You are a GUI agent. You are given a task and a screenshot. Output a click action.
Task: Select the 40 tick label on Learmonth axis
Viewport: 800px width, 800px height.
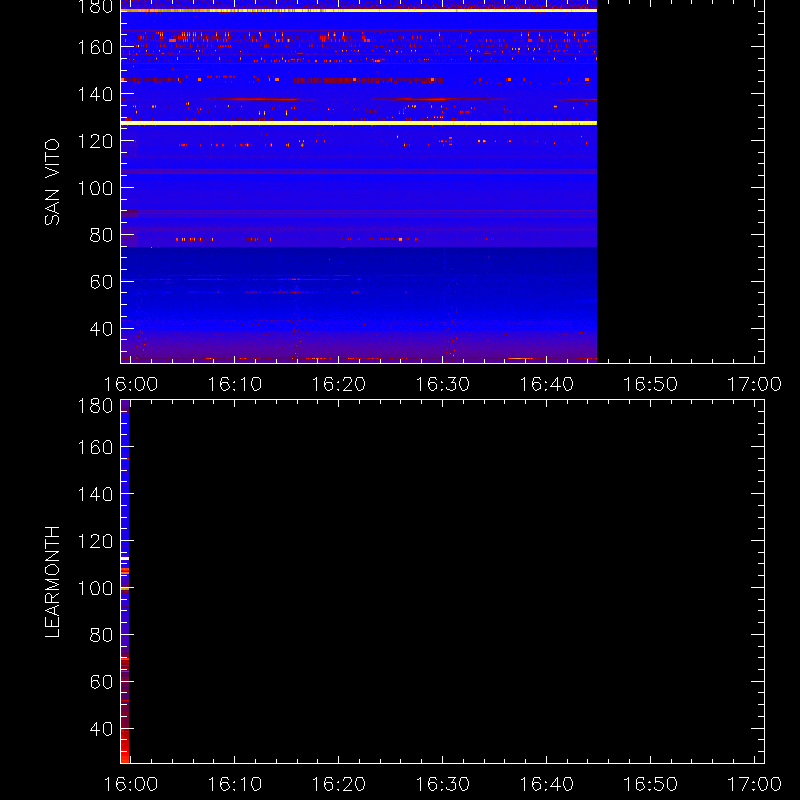click(101, 729)
